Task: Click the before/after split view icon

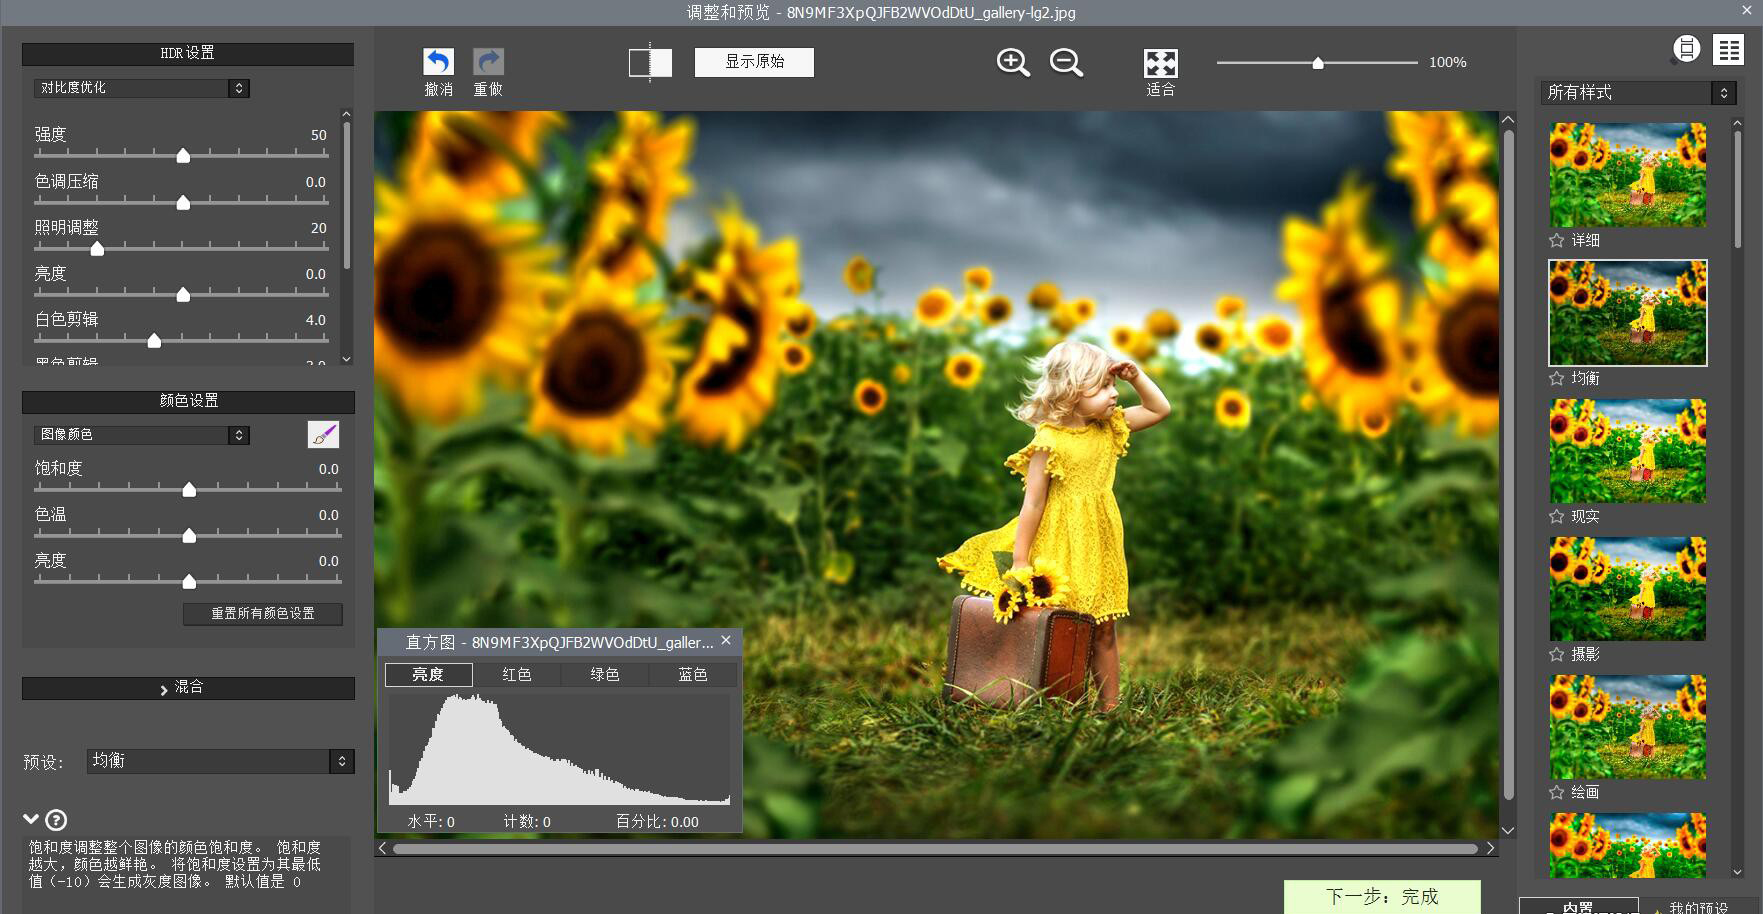Action: [649, 62]
